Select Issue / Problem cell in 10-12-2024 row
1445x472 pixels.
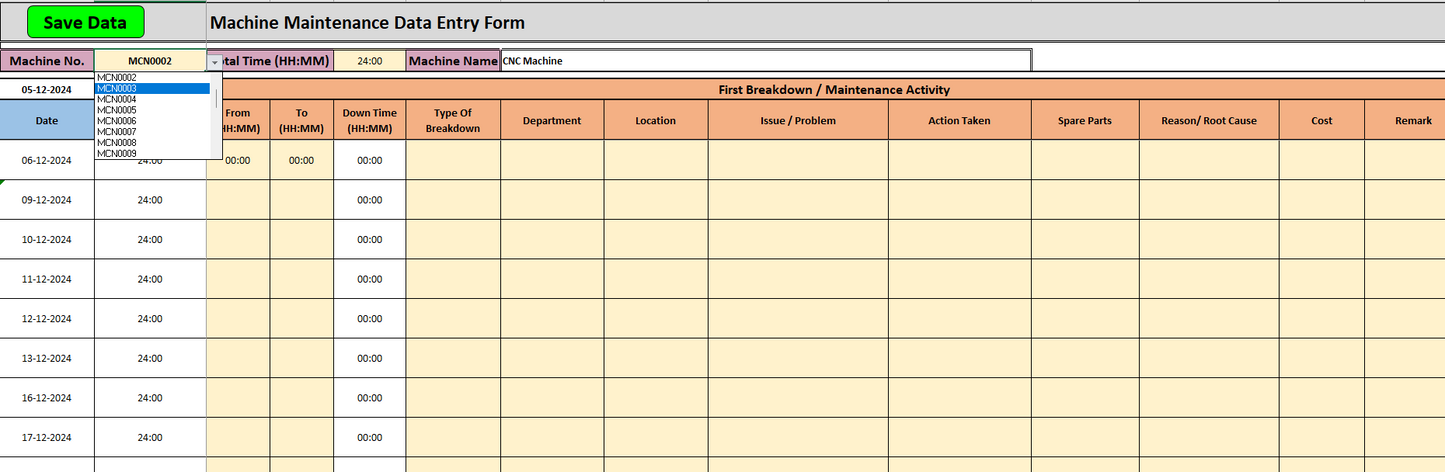coord(798,239)
